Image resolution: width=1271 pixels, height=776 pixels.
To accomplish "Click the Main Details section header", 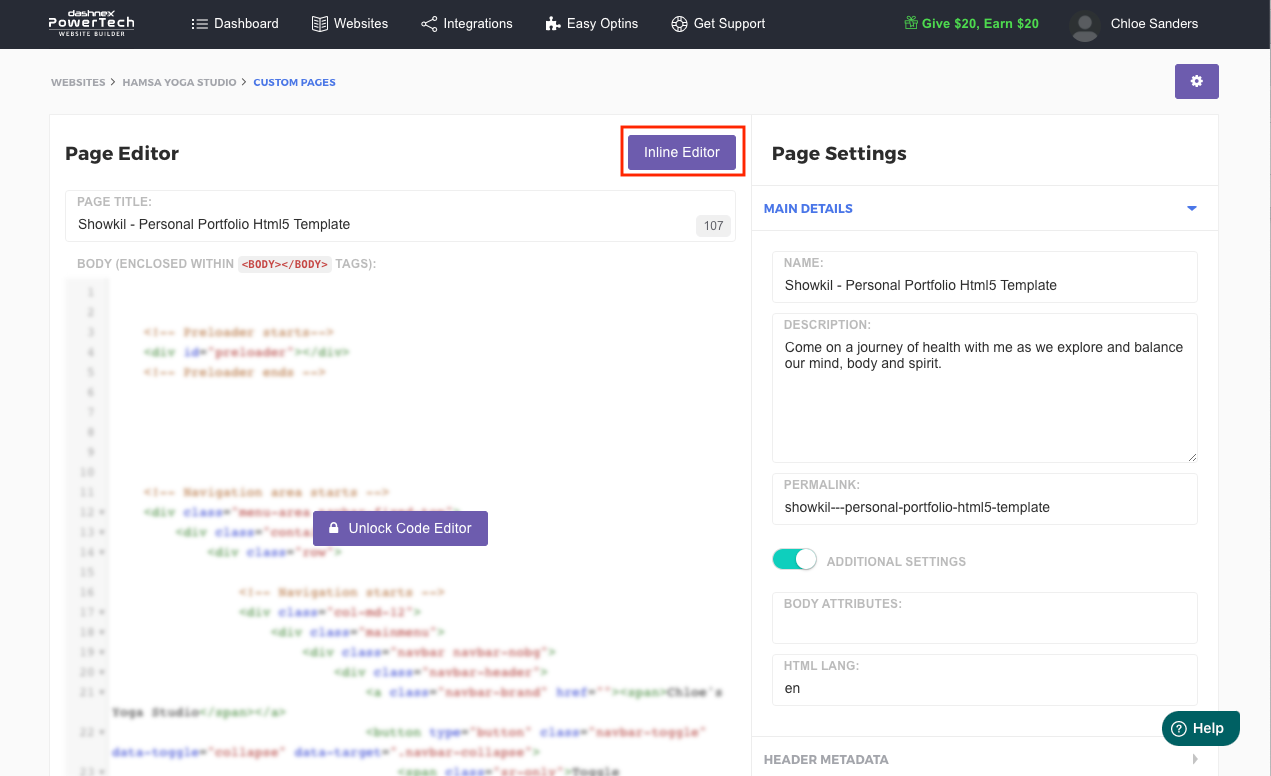I will (984, 208).
